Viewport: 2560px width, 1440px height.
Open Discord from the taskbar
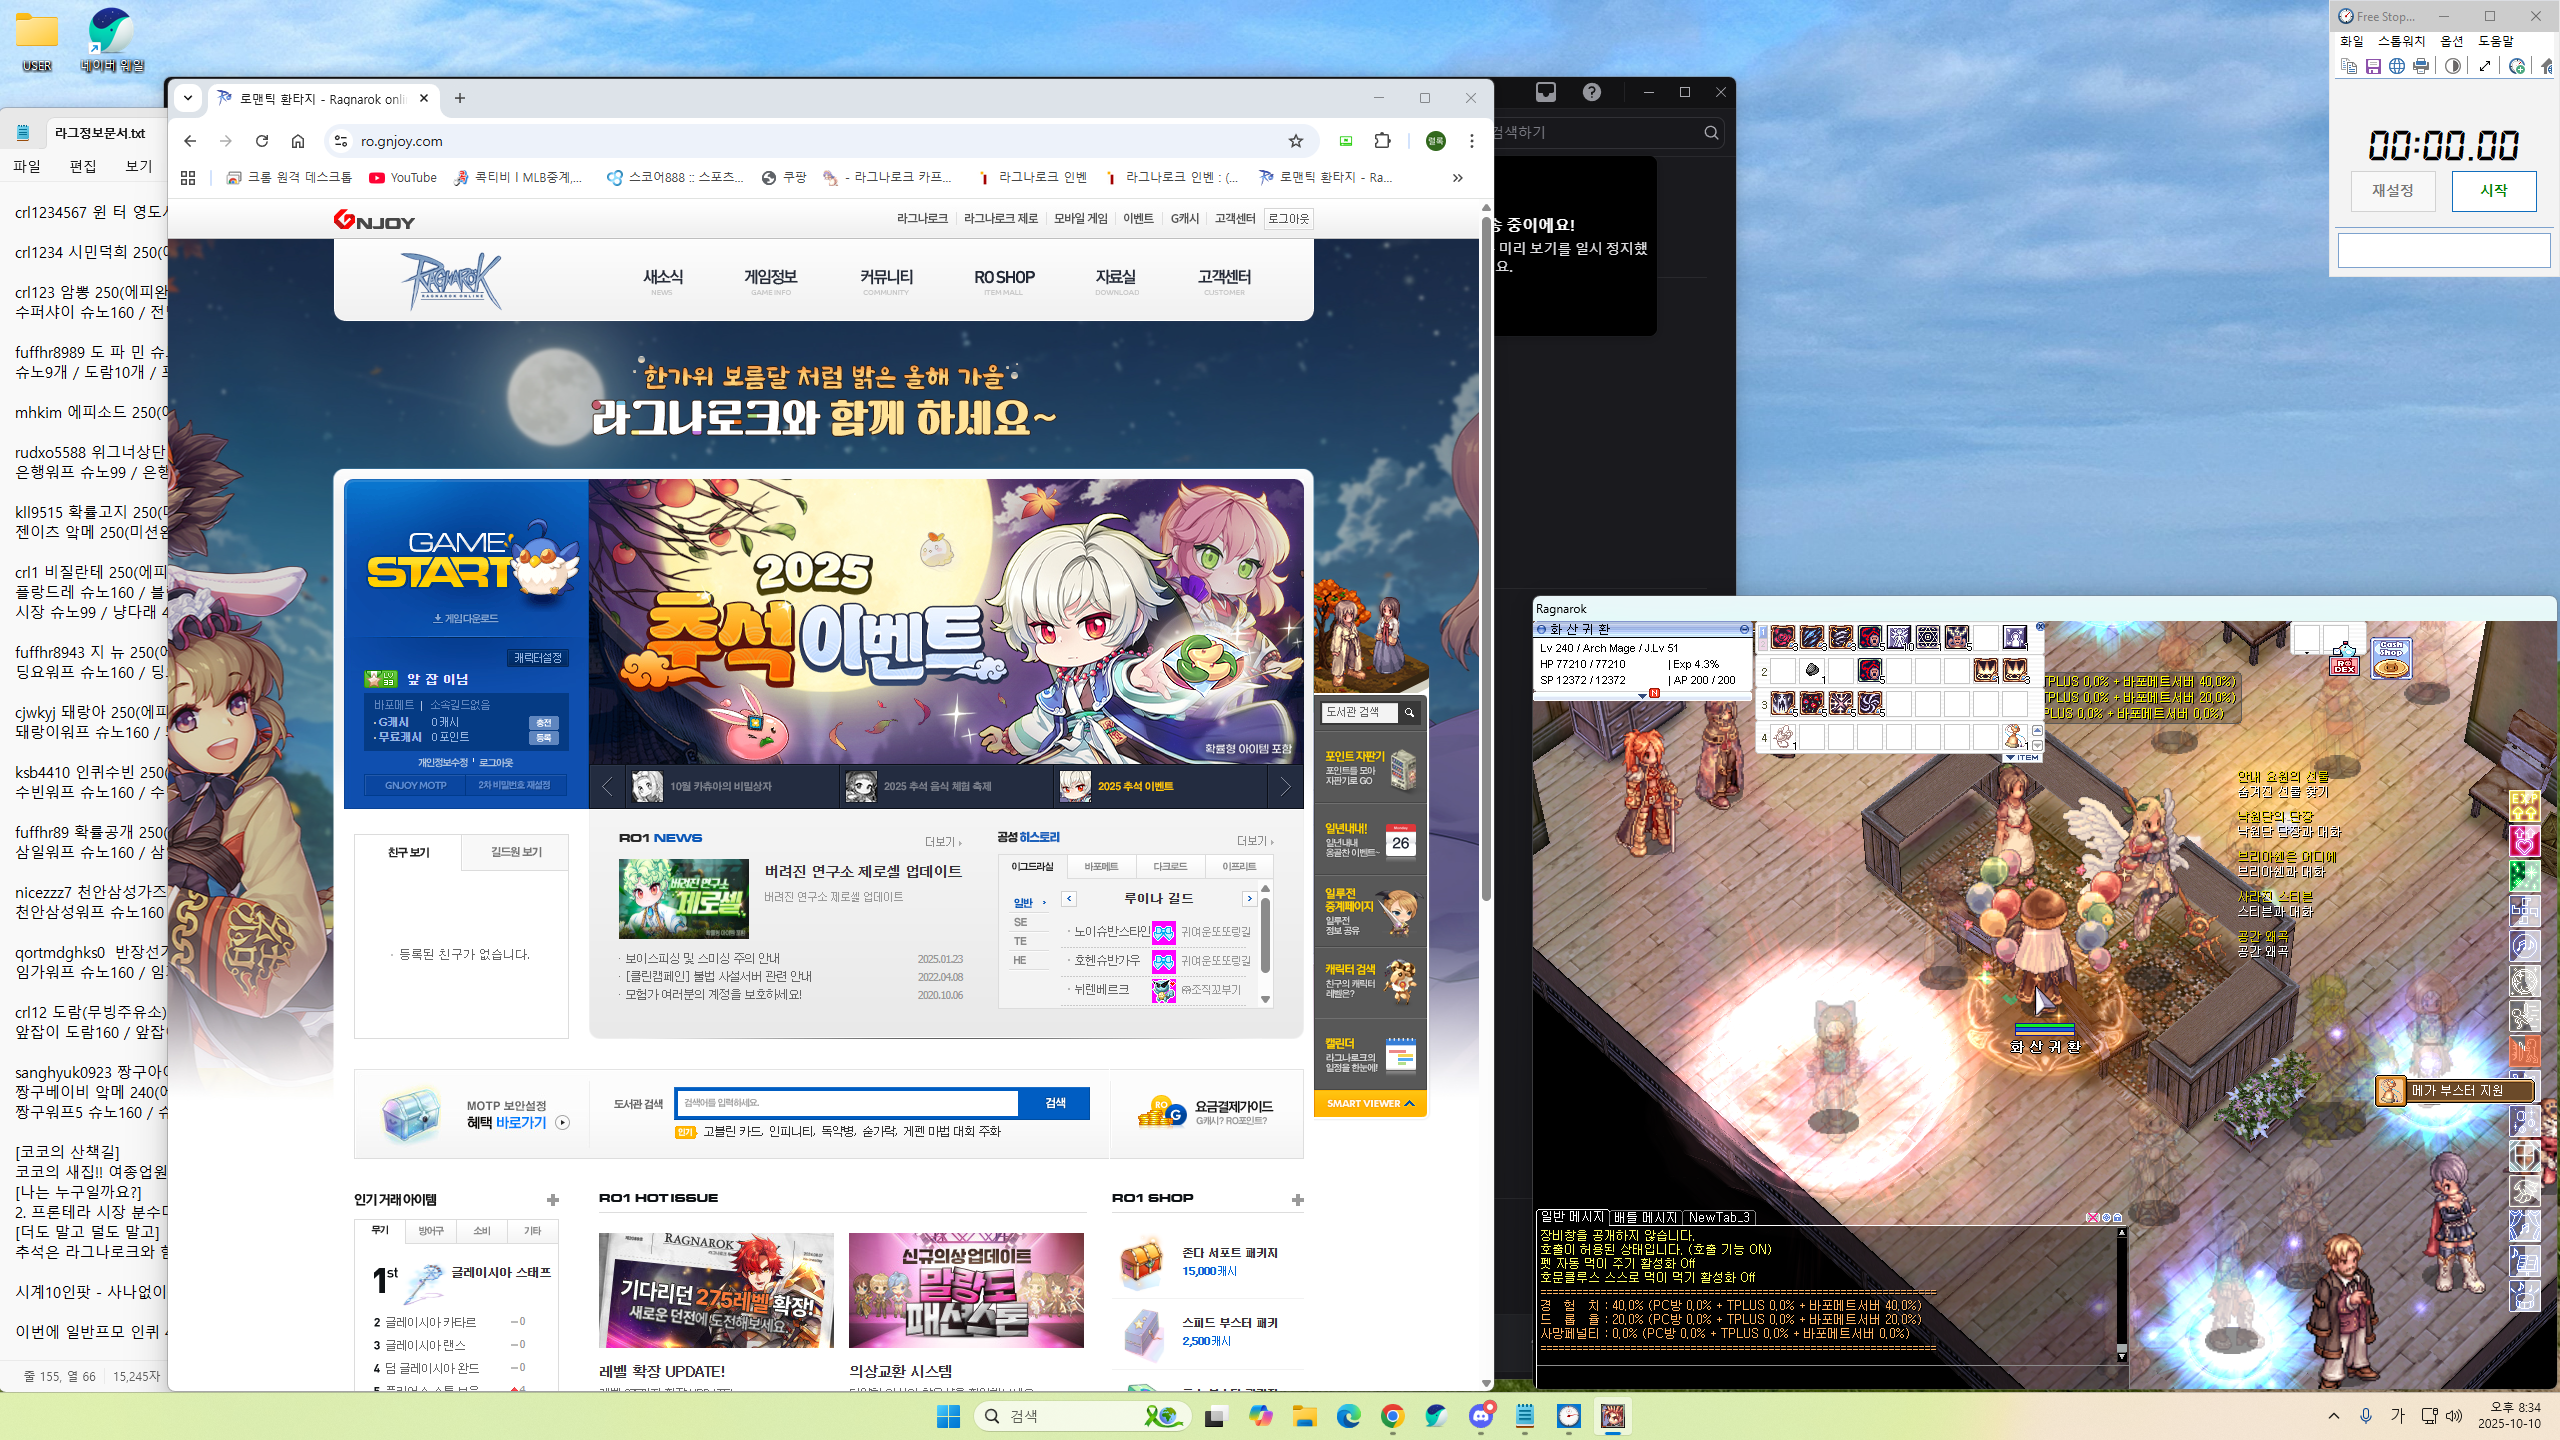(x=1481, y=1416)
